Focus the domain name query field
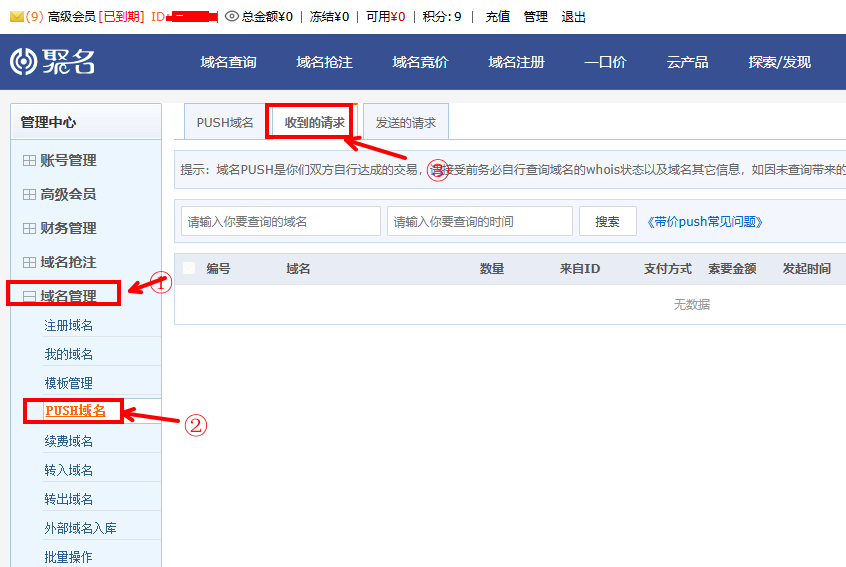This screenshot has width=846, height=567. 281,221
